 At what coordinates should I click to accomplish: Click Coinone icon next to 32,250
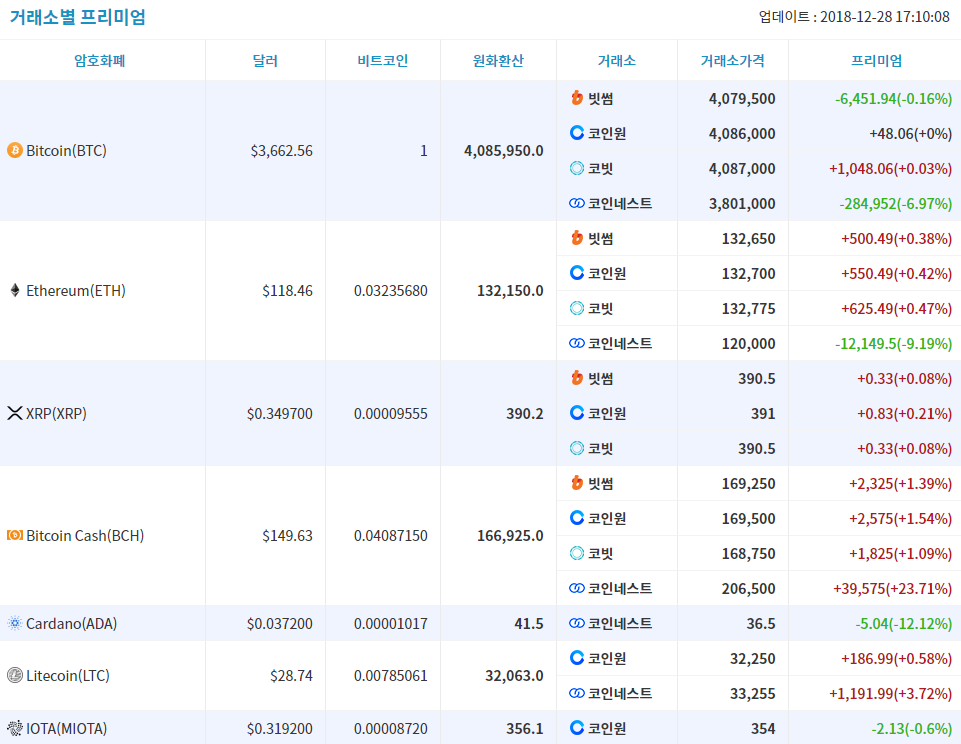point(577,658)
